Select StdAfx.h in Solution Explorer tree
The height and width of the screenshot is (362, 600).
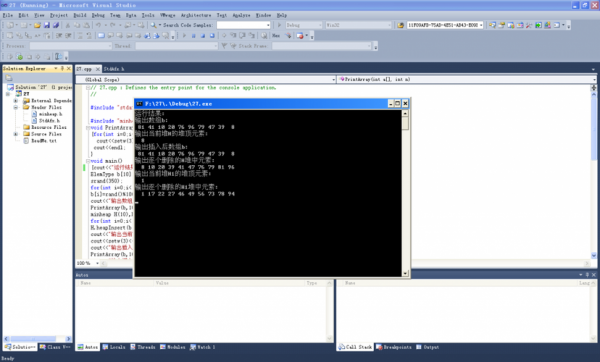pyautogui.click(x=49, y=121)
